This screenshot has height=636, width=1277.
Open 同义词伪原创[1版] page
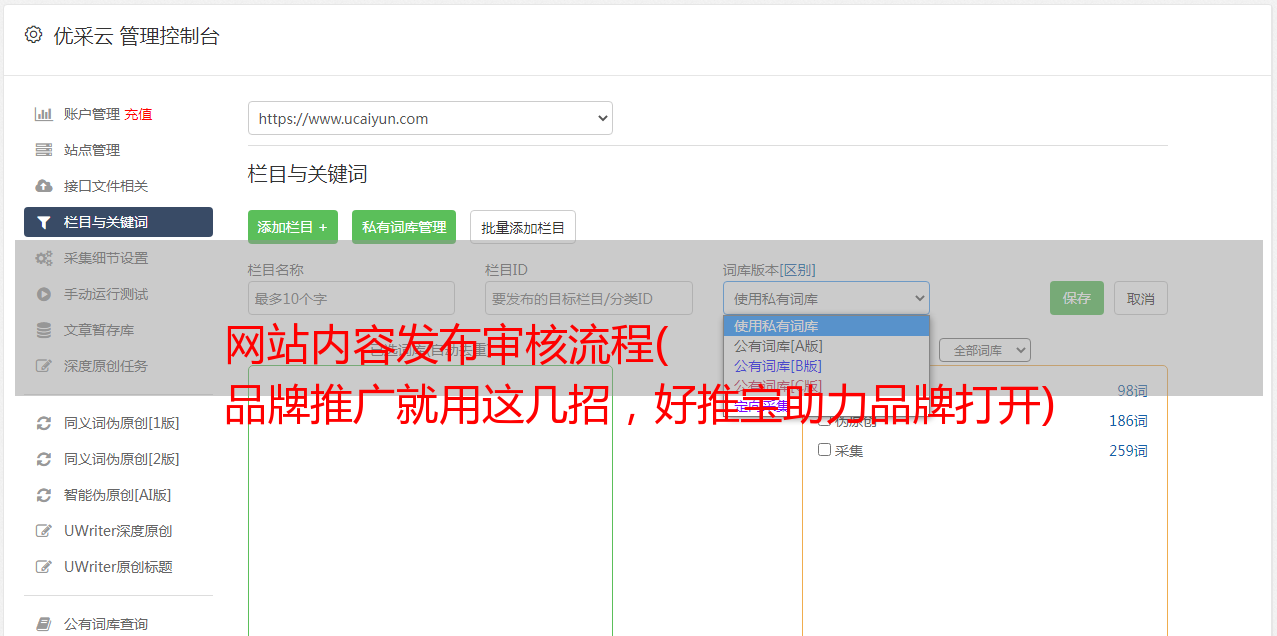click(x=122, y=423)
